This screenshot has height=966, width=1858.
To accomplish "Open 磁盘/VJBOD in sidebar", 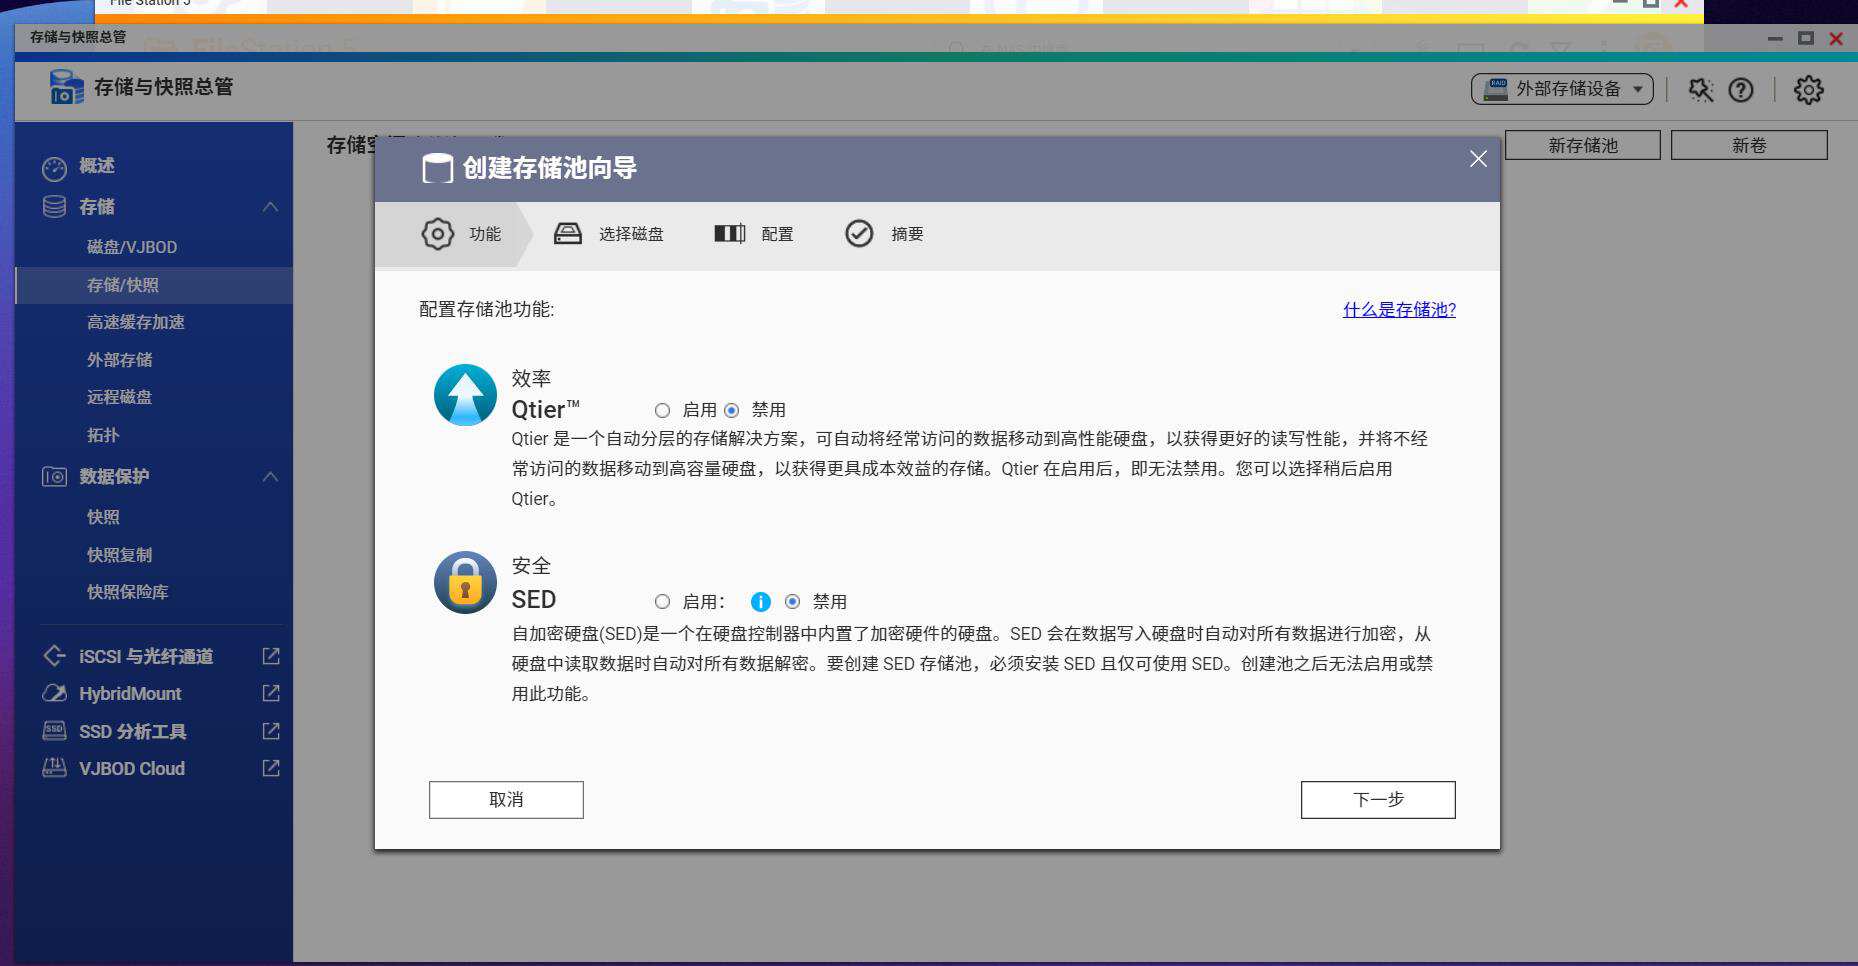I will click(x=132, y=247).
